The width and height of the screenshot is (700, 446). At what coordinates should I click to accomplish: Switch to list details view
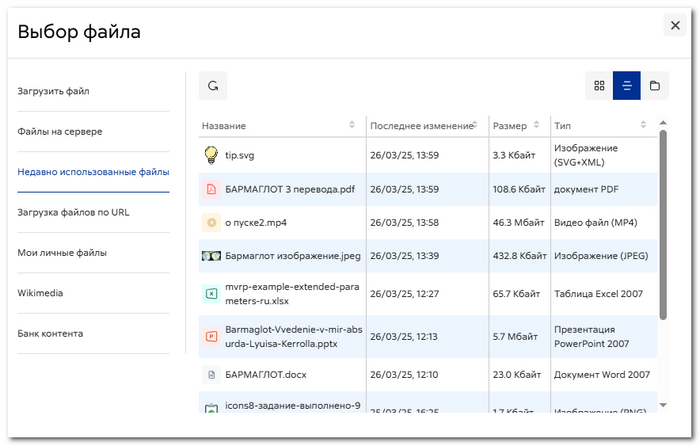click(x=626, y=86)
